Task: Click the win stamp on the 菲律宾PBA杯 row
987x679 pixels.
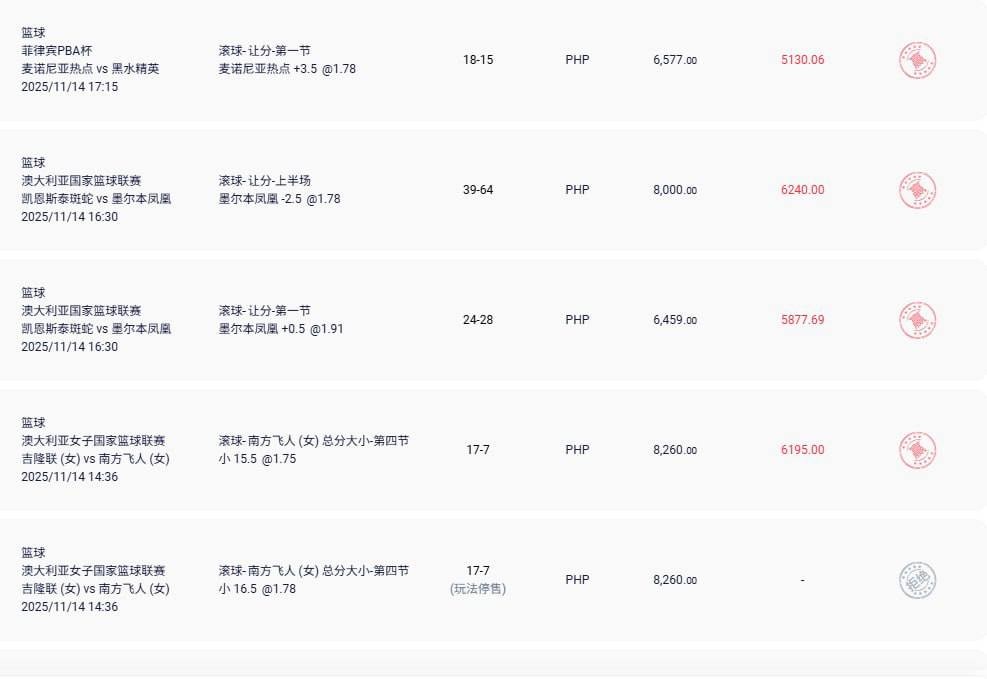Action: [917, 60]
